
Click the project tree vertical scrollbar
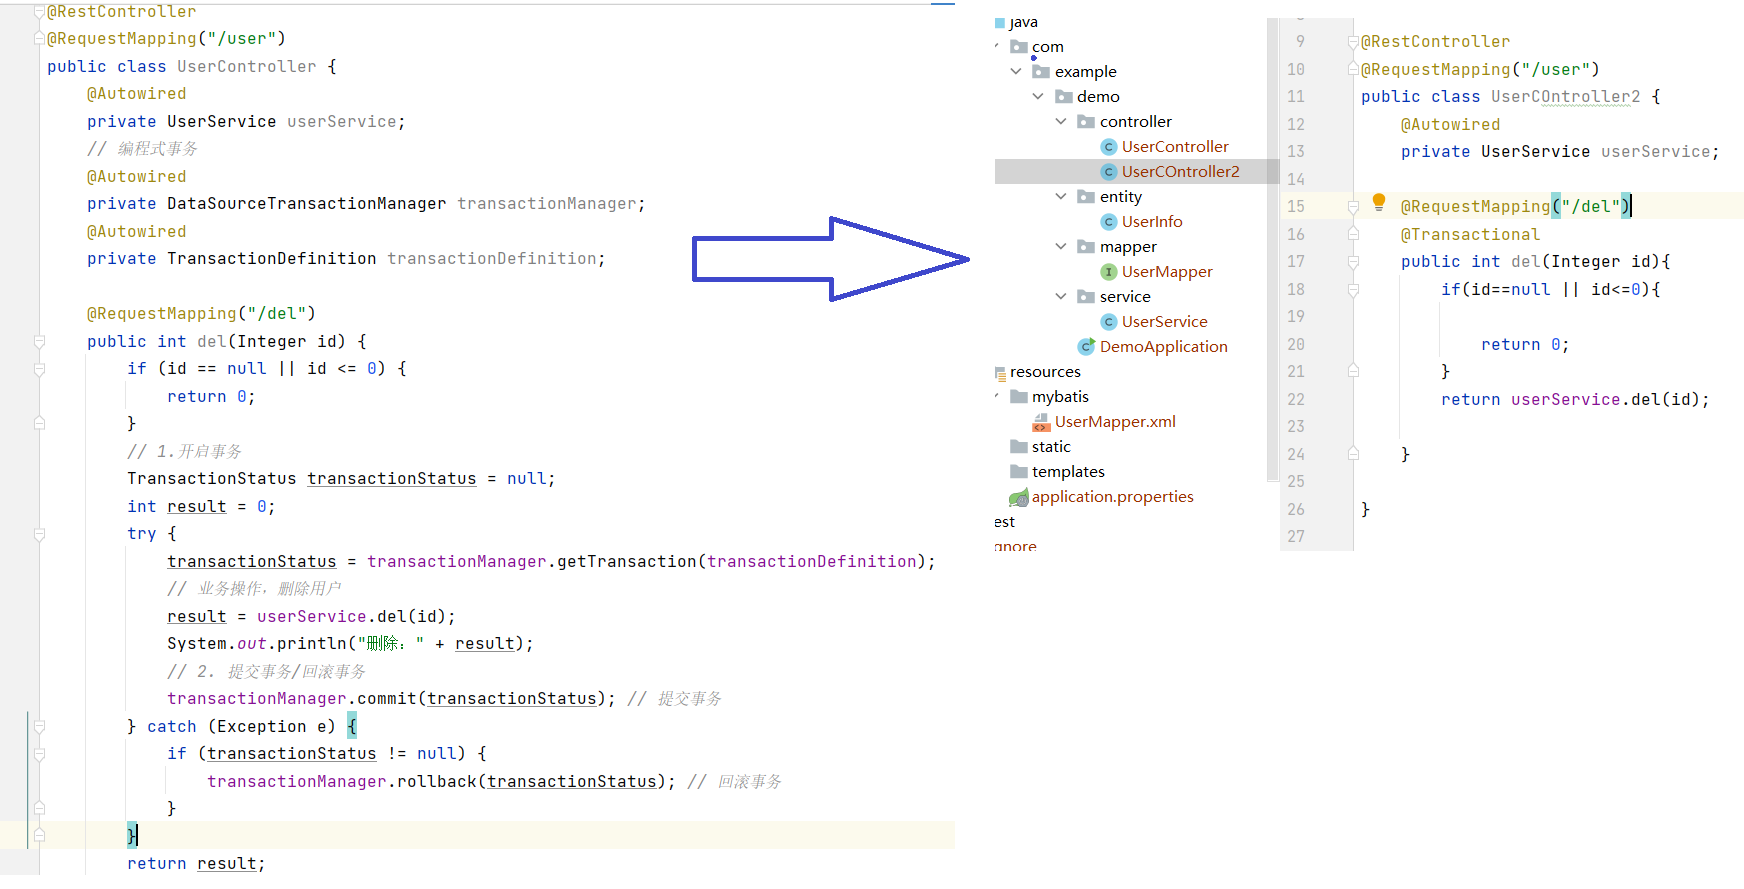point(1273,250)
